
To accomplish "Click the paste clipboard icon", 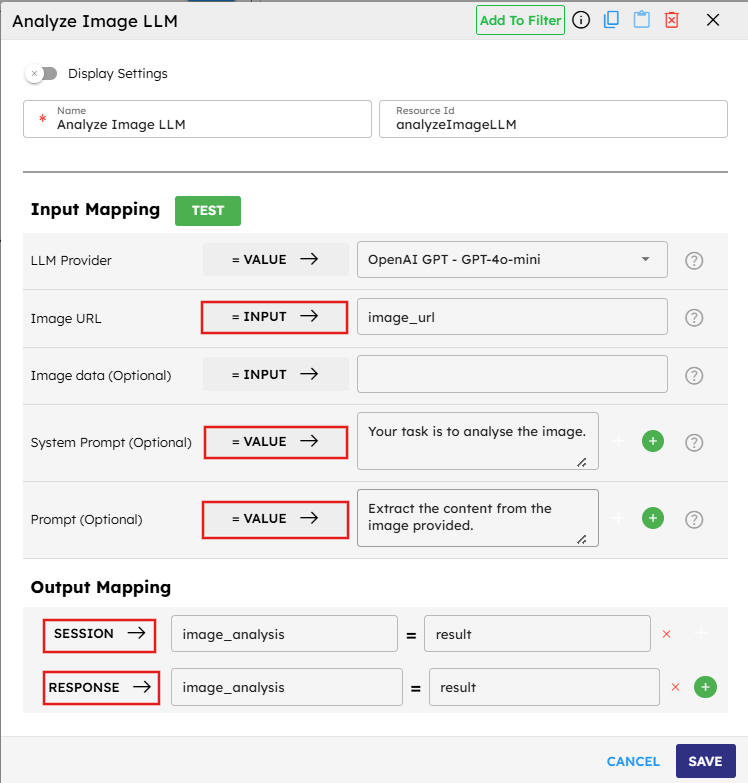I will (x=641, y=20).
